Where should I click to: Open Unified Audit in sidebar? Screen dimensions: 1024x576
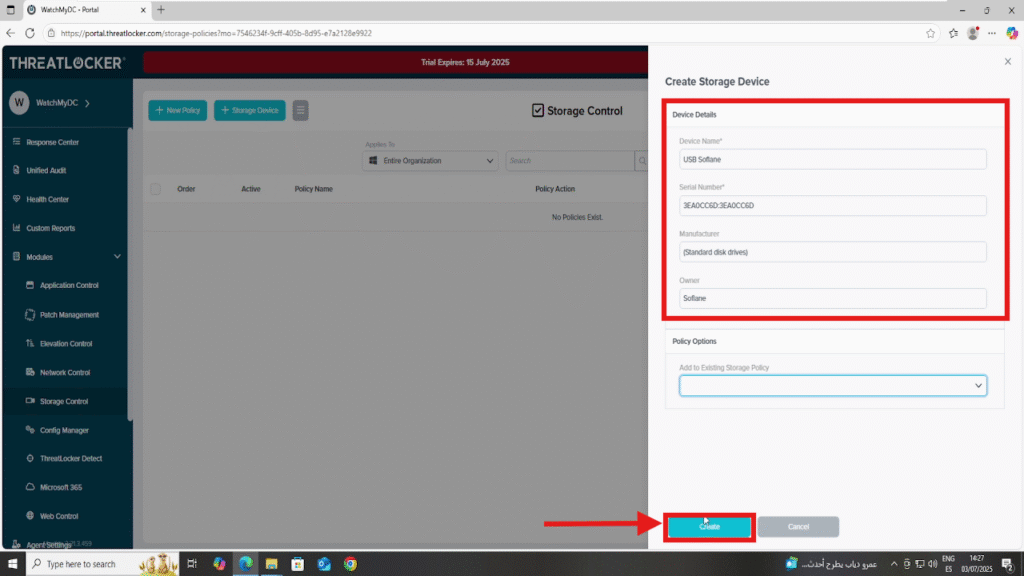point(46,170)
